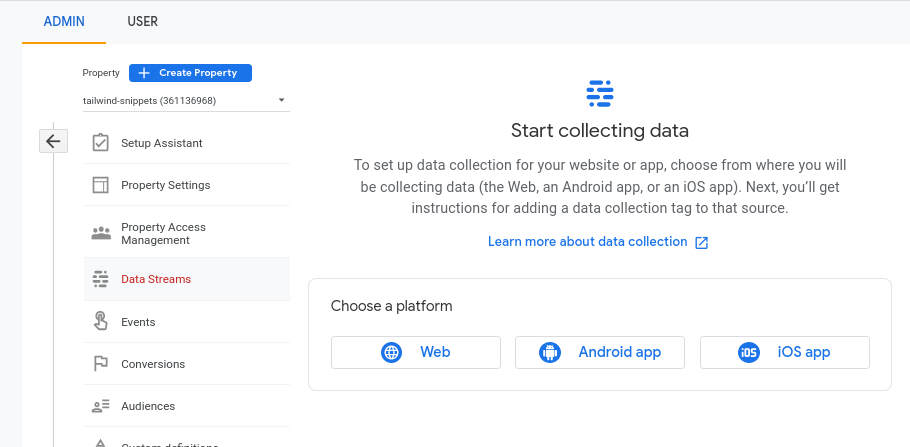Click the Data Streams sidebar icon
The width and height of the screenshot is (910, 447).
pos(100,279)
